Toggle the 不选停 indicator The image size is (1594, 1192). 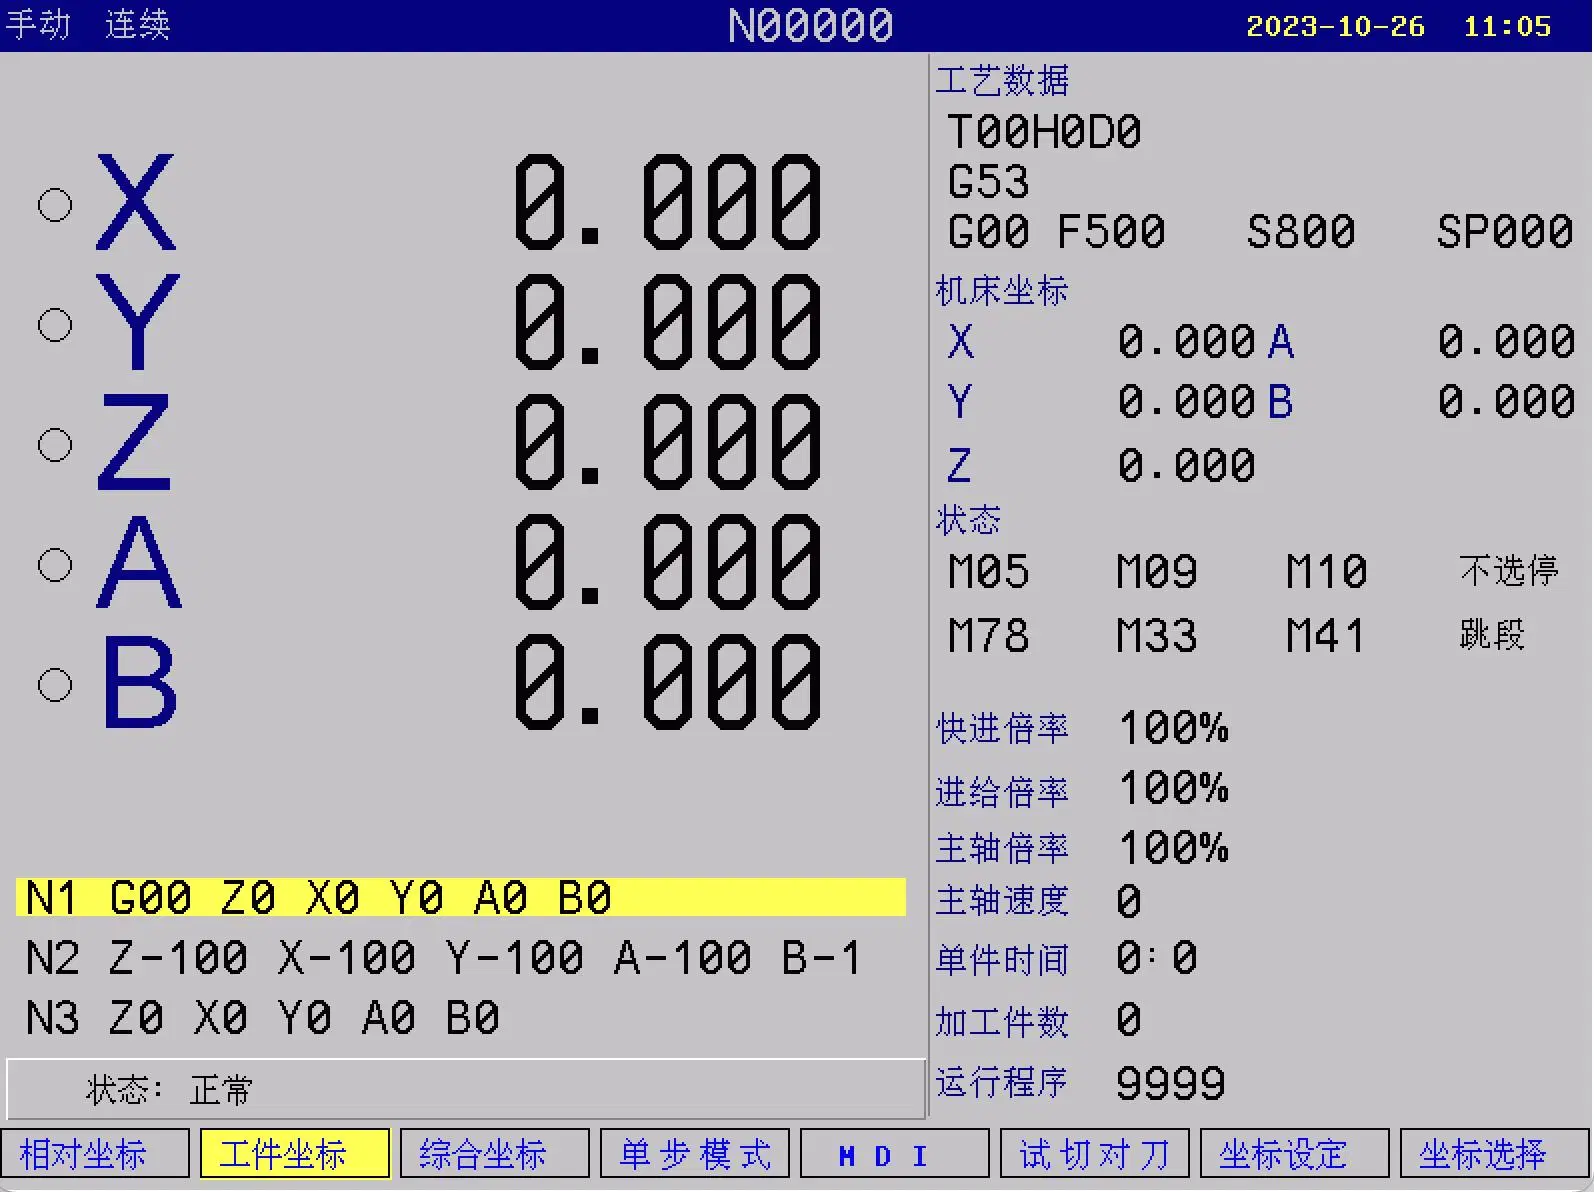1509,571
